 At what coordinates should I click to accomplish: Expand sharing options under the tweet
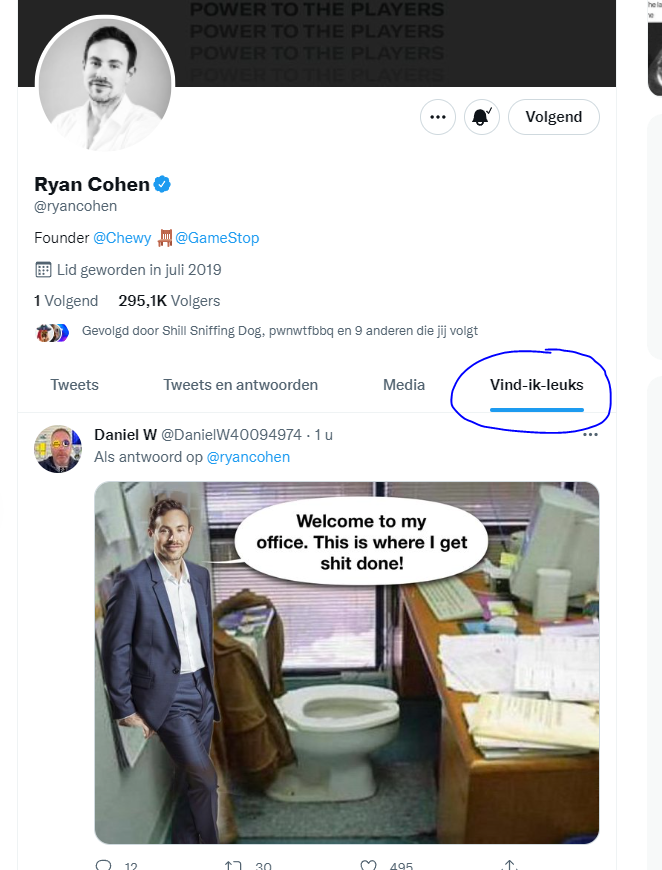pos(508,863)
